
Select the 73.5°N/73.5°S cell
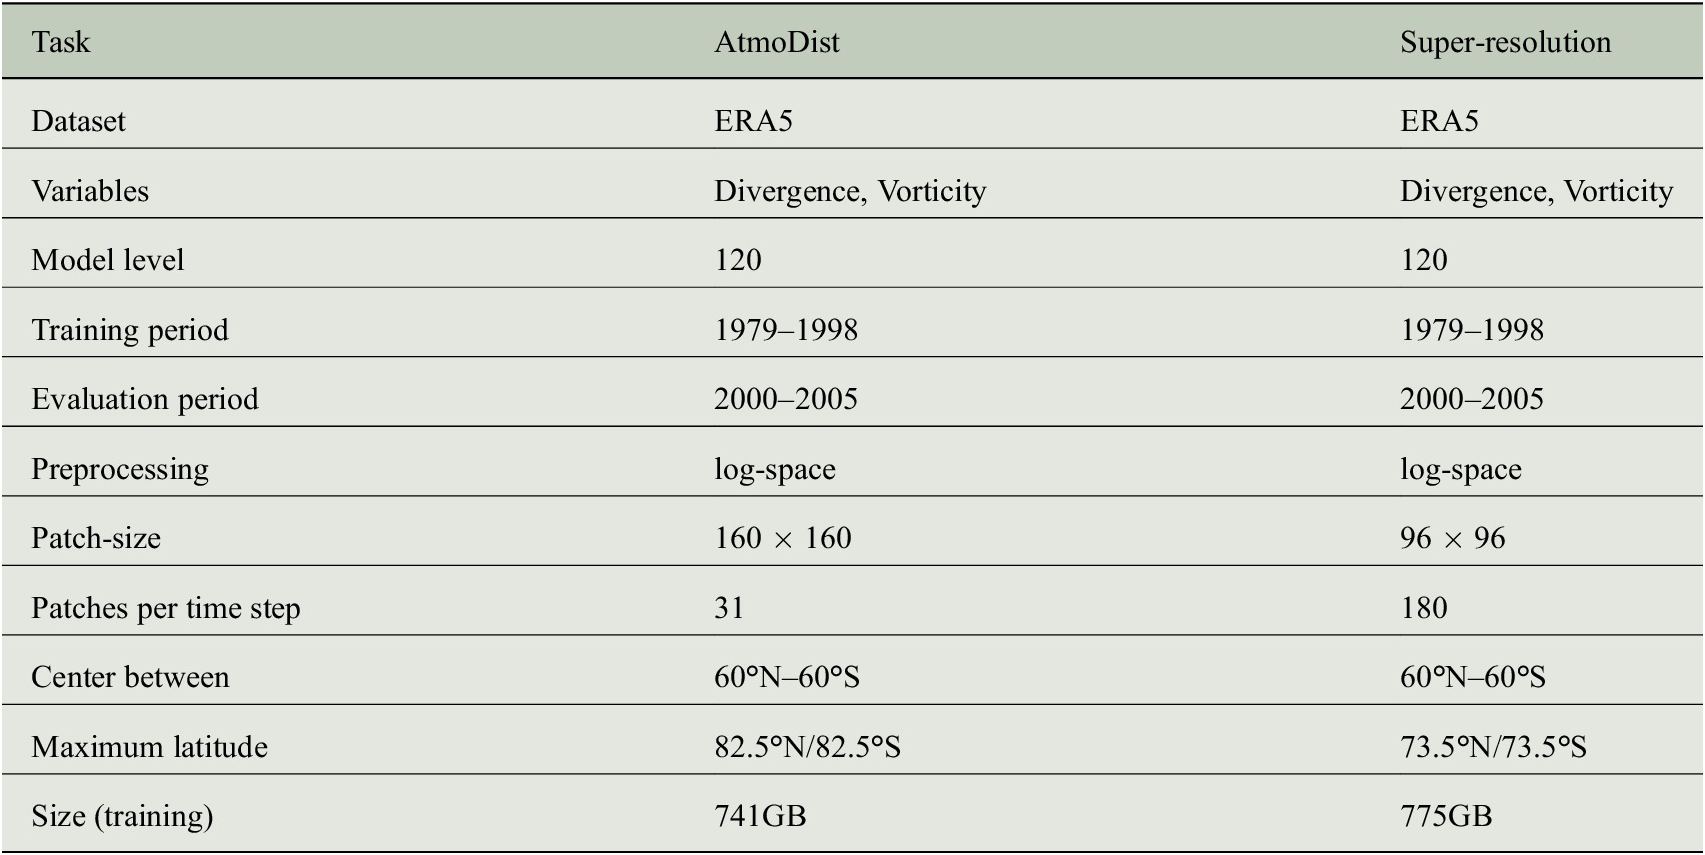click(x=1493, y=747)
